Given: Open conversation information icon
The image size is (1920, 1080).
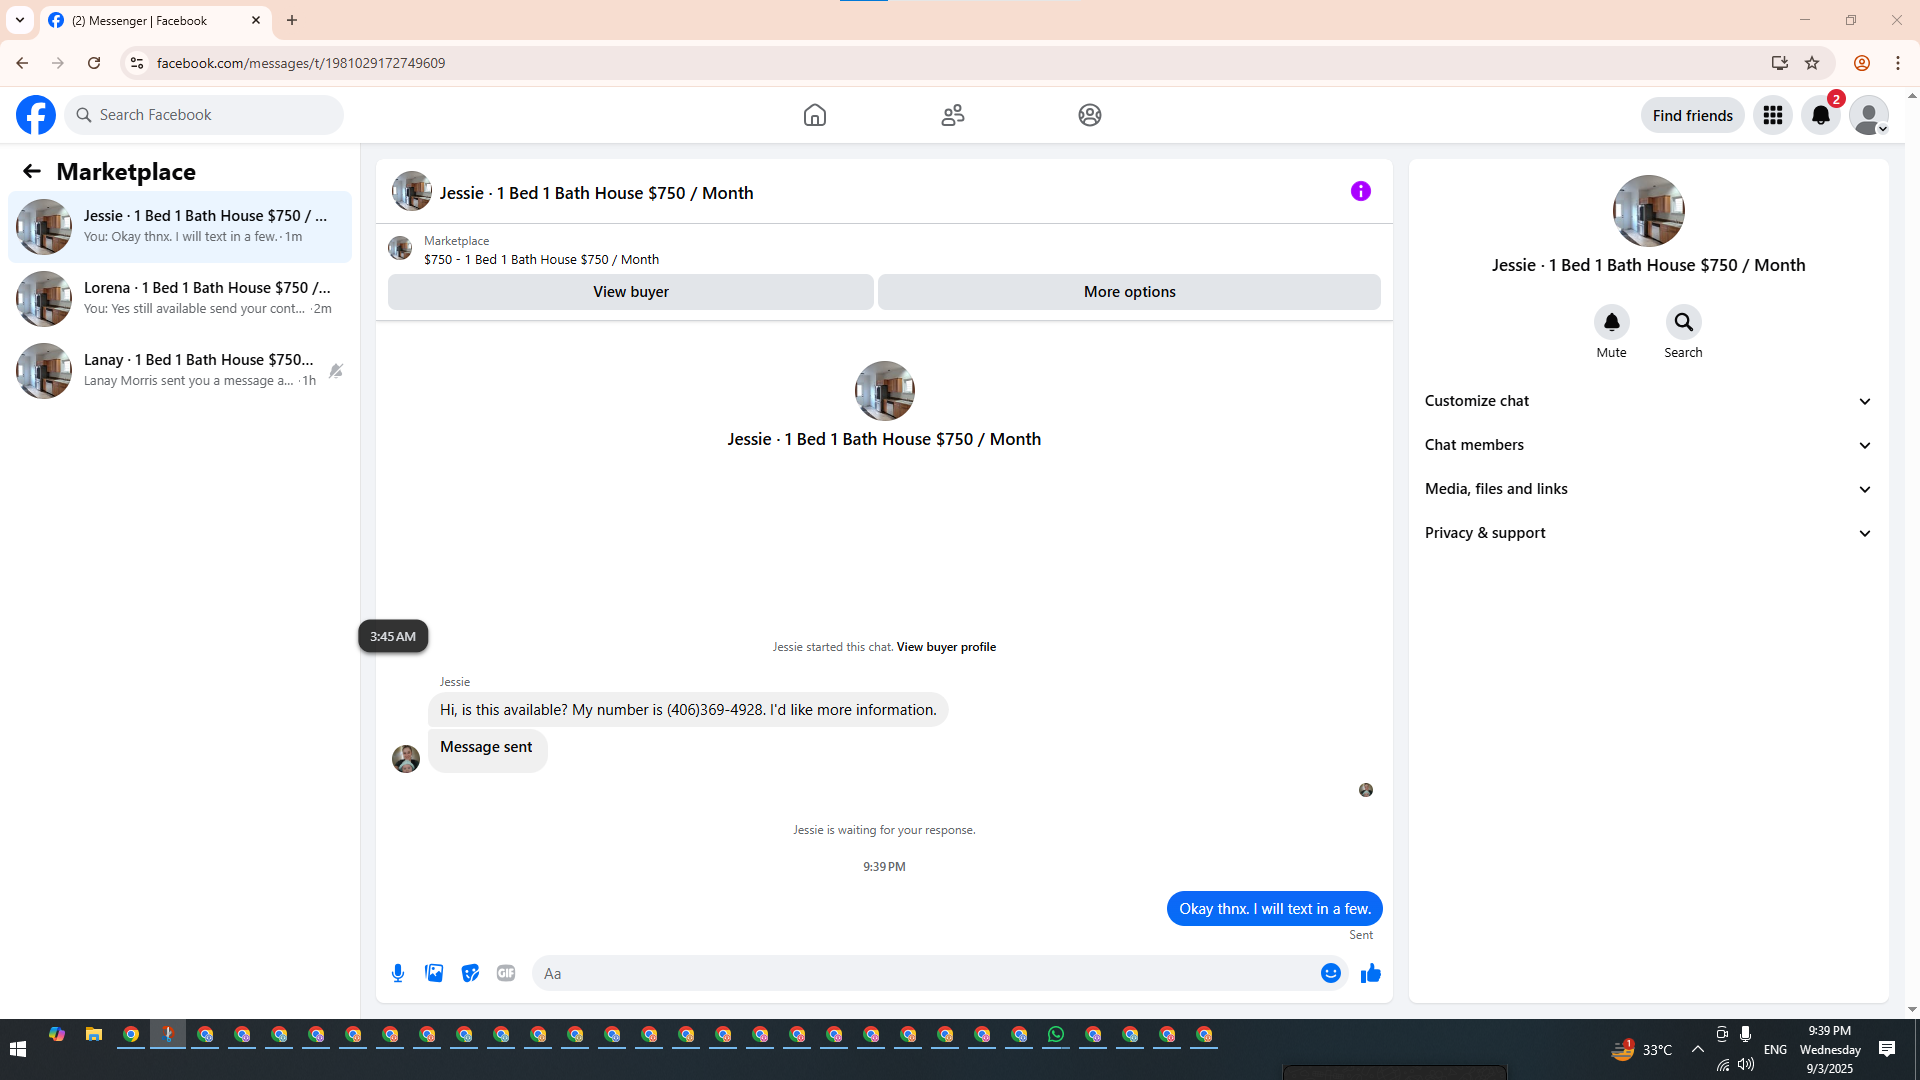Looking at the screenshot, I should click(1361, 191).
